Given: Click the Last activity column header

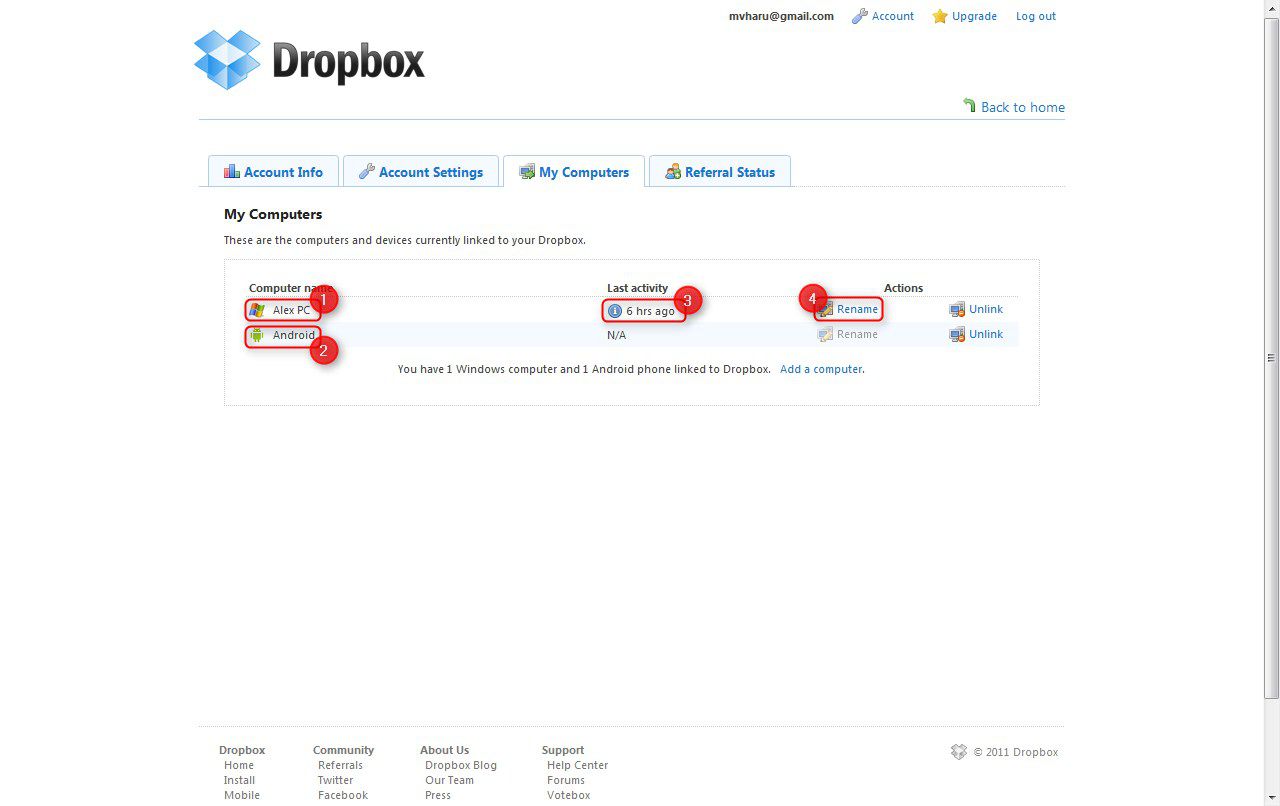Looking at the screenshot, I should point(637,288).
